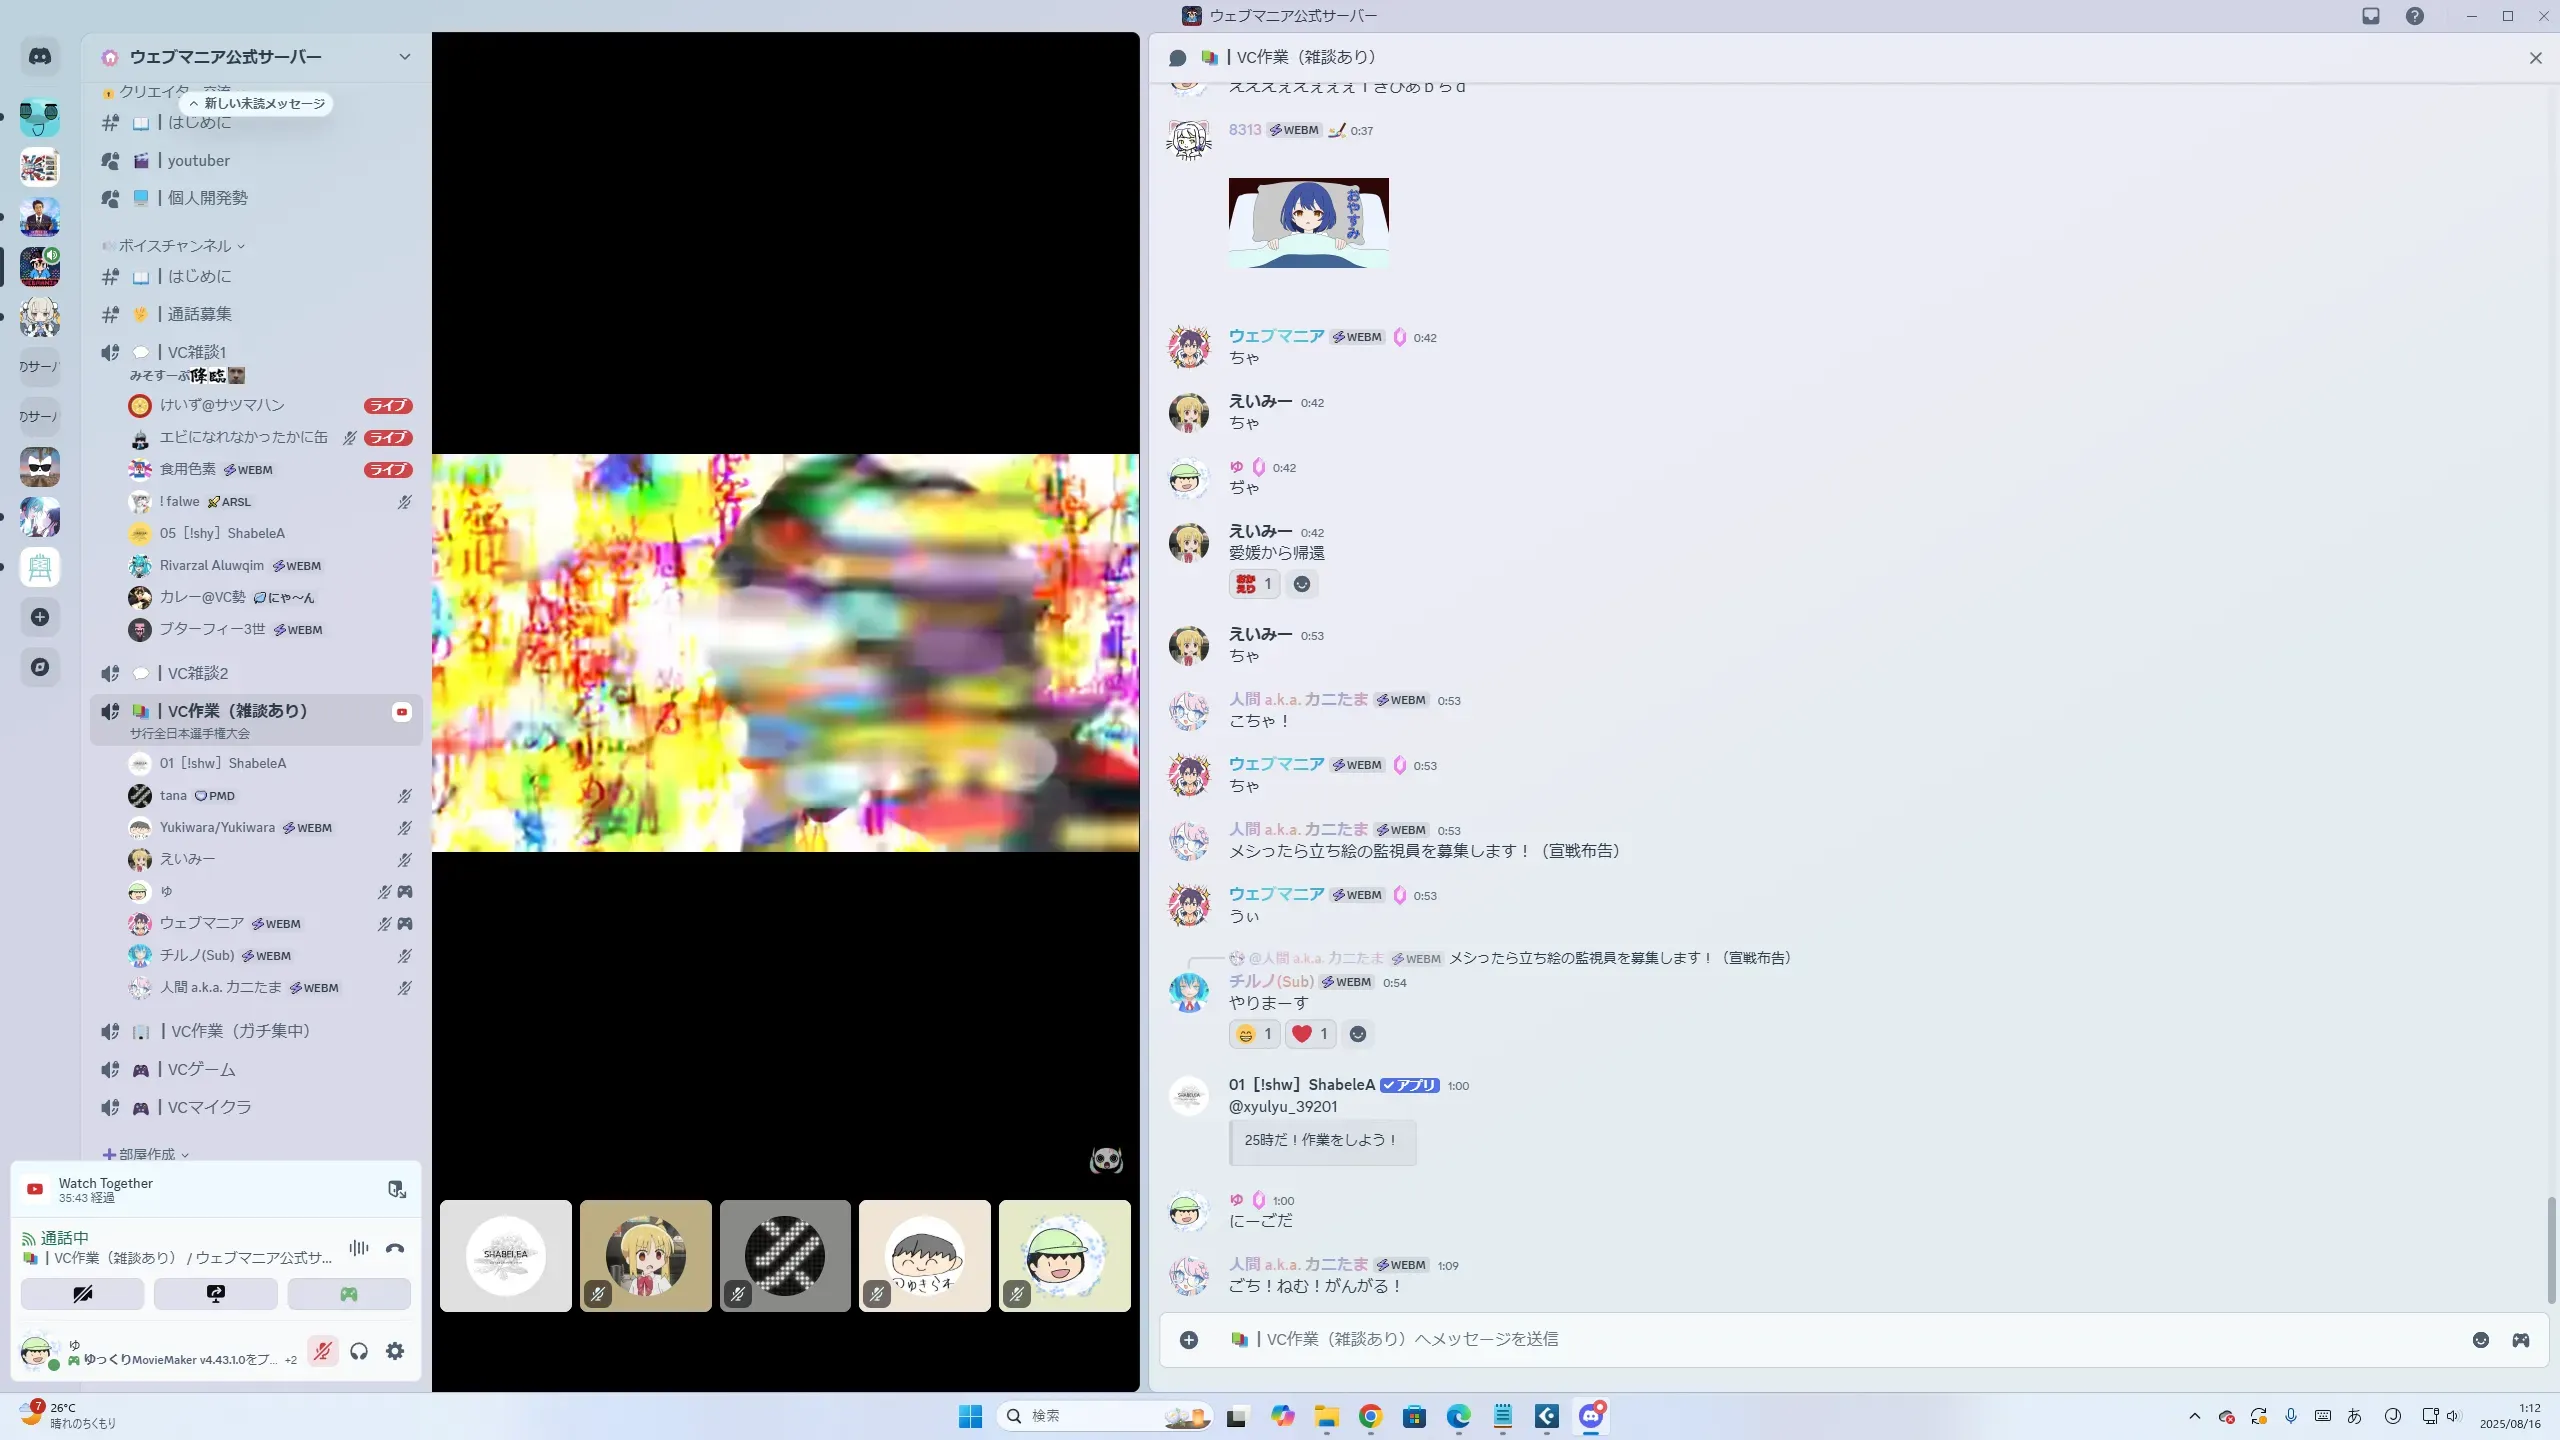The height and width of the screenshot is (1440, 2560).
Task: Open user settings gear
Action: tap(395, 1351)
